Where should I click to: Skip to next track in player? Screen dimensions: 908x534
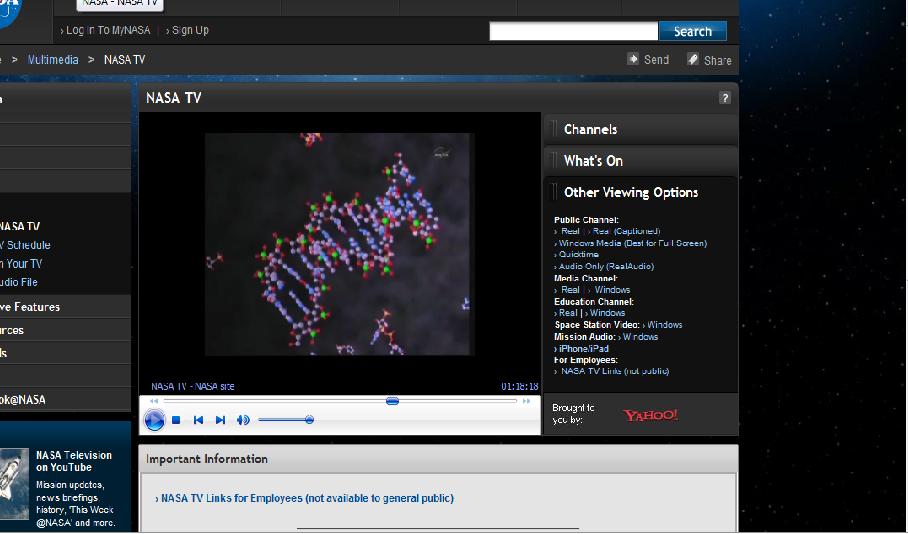[x=220, y=420]
